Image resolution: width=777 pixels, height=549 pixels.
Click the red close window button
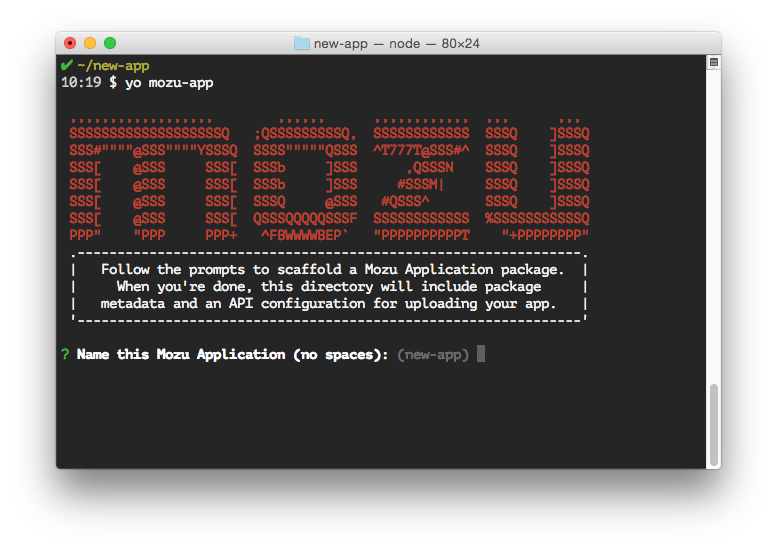pos(70,43)
